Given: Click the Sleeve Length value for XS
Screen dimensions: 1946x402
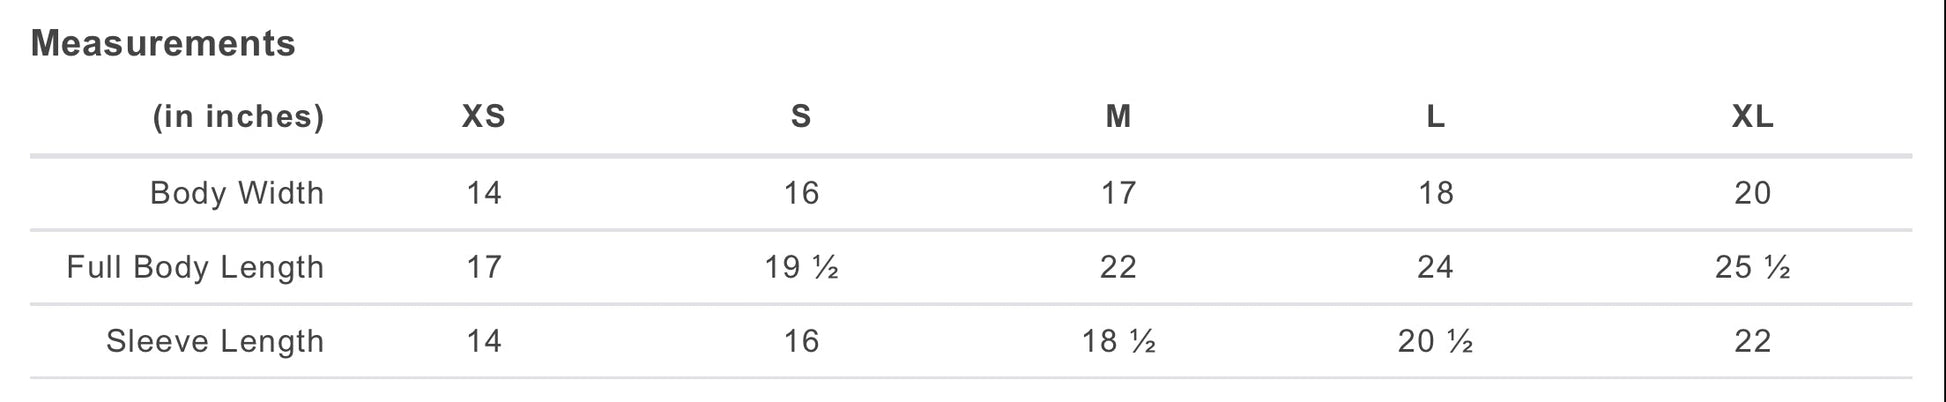Looking at the screenshot, I should tap(484, 341).
